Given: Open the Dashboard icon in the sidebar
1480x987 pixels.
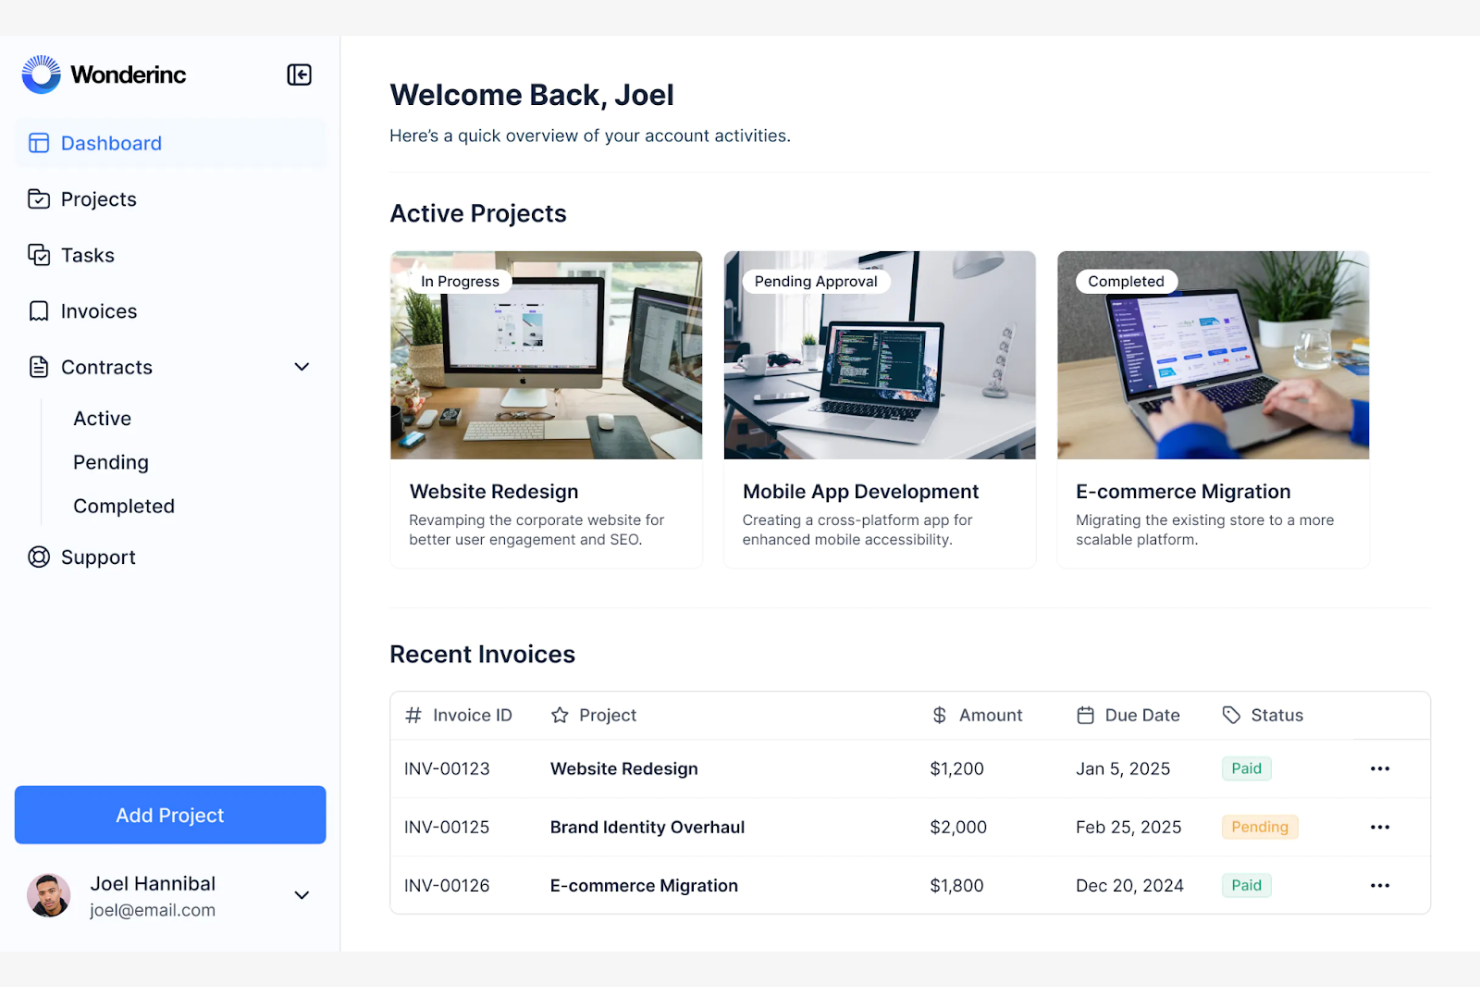Looking at the screenshot, I should [x=38, y=143].
